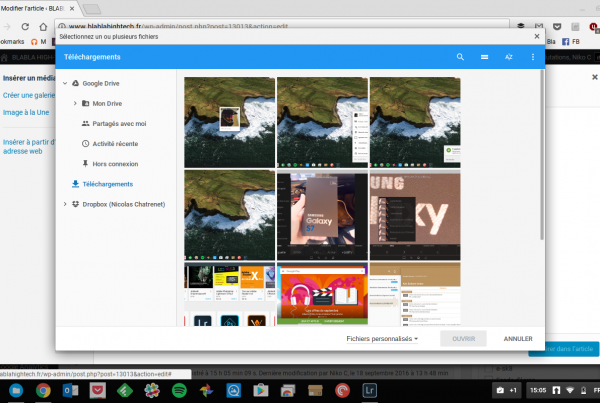The height and width of the screenshot is (403, 600).
Task: Click the Pocket extension icon in Chrome toolbar
Action: (557, 26)
